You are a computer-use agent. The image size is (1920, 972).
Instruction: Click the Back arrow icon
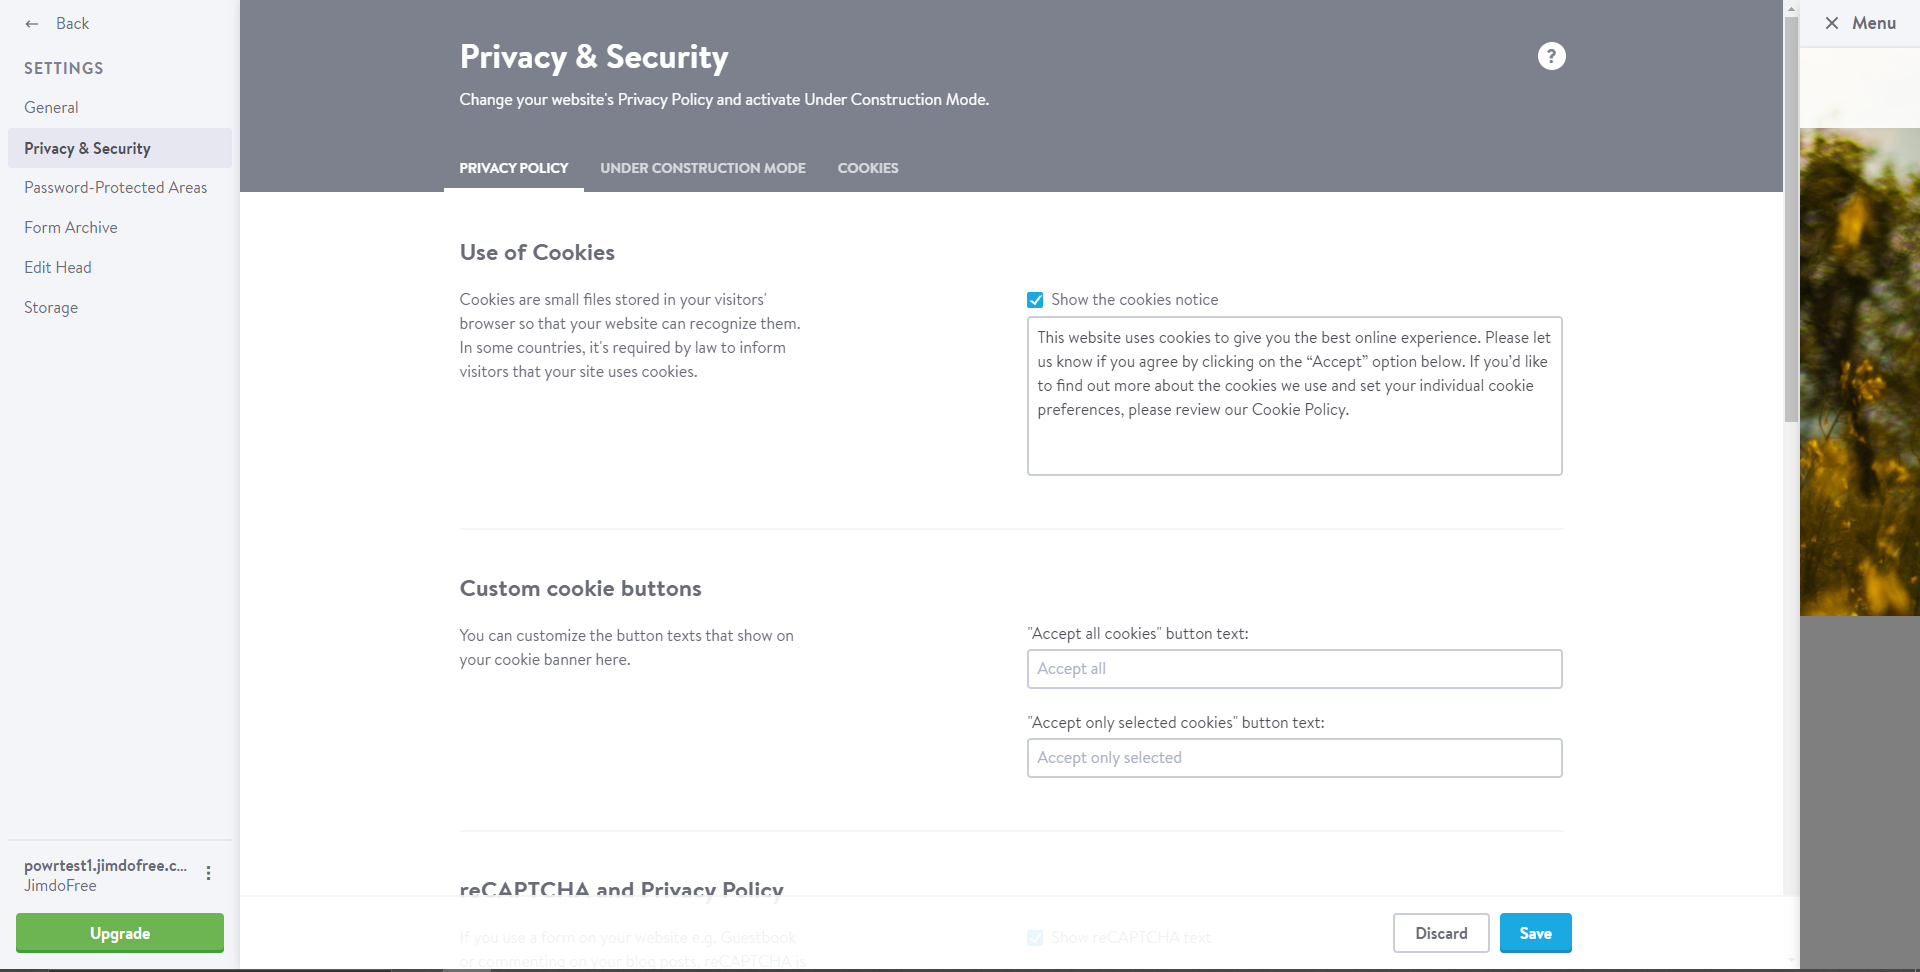pos(32,24)
